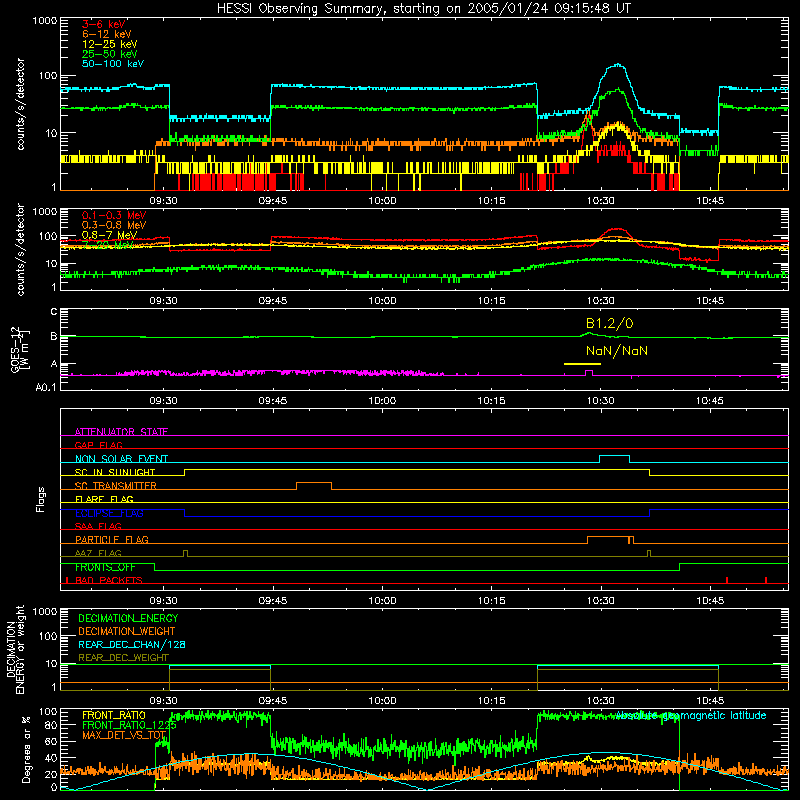Select the 0.1-0.3 MeV legend label

pyautogui.click(x=114, y=215)
